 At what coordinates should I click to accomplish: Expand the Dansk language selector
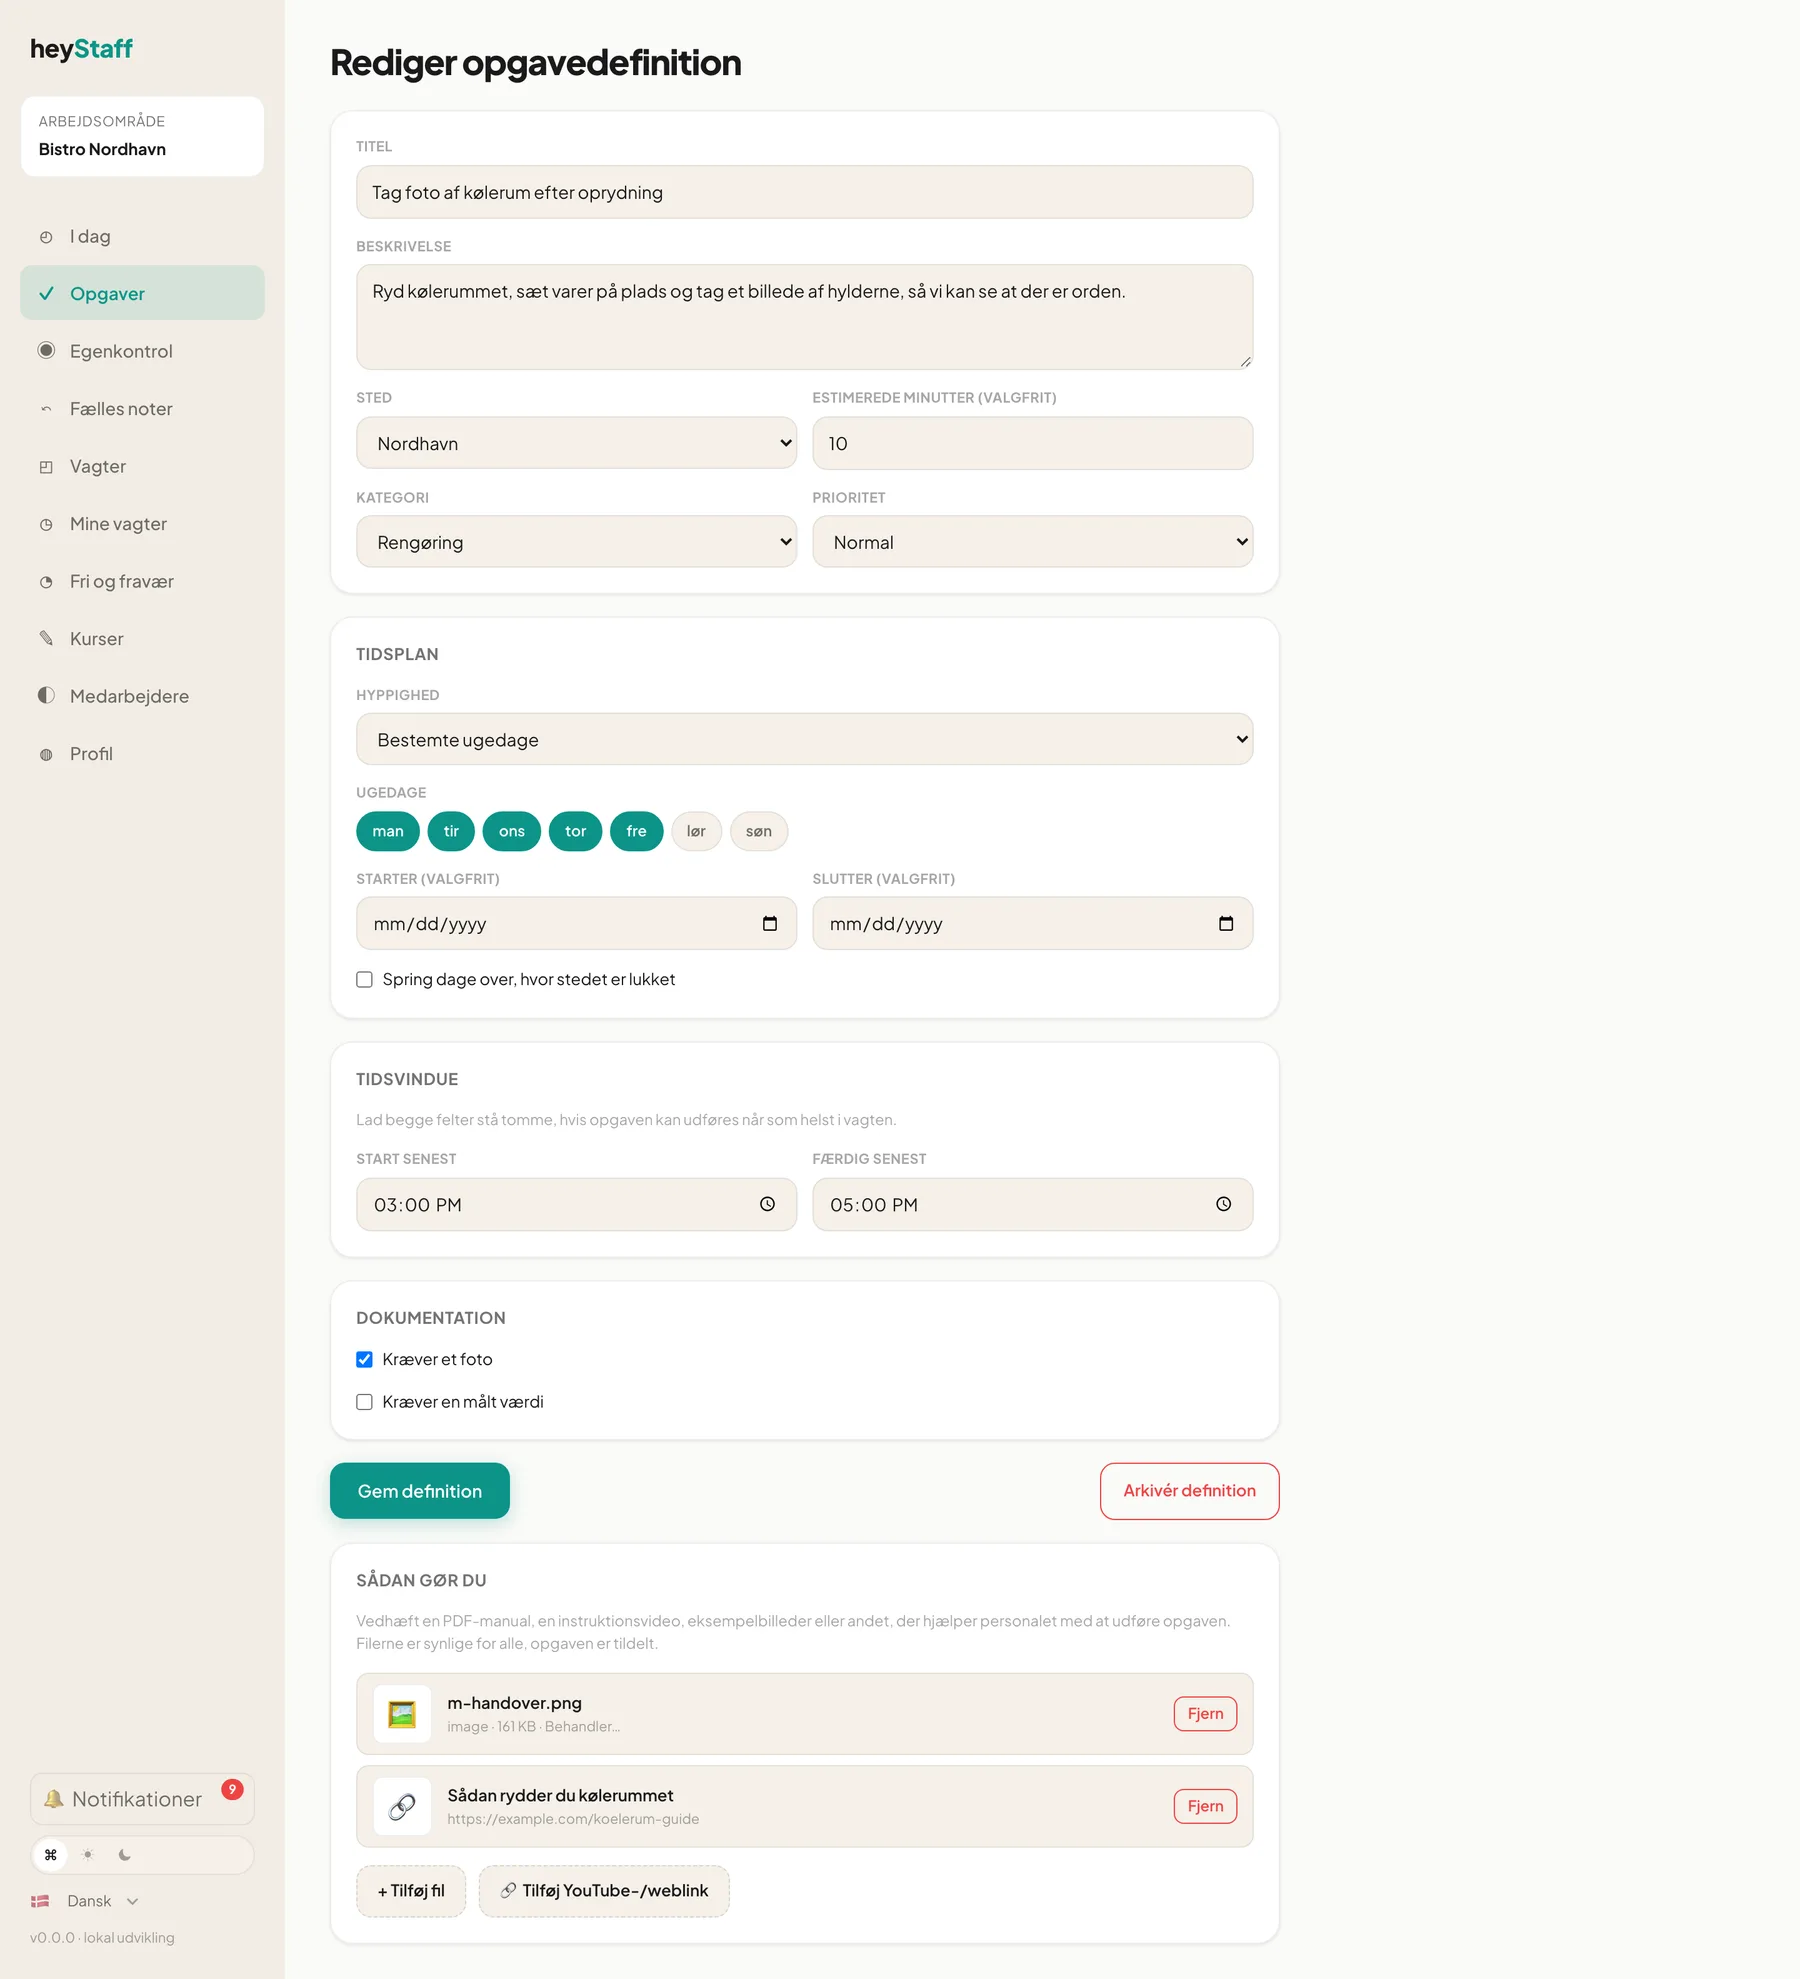86,1901
